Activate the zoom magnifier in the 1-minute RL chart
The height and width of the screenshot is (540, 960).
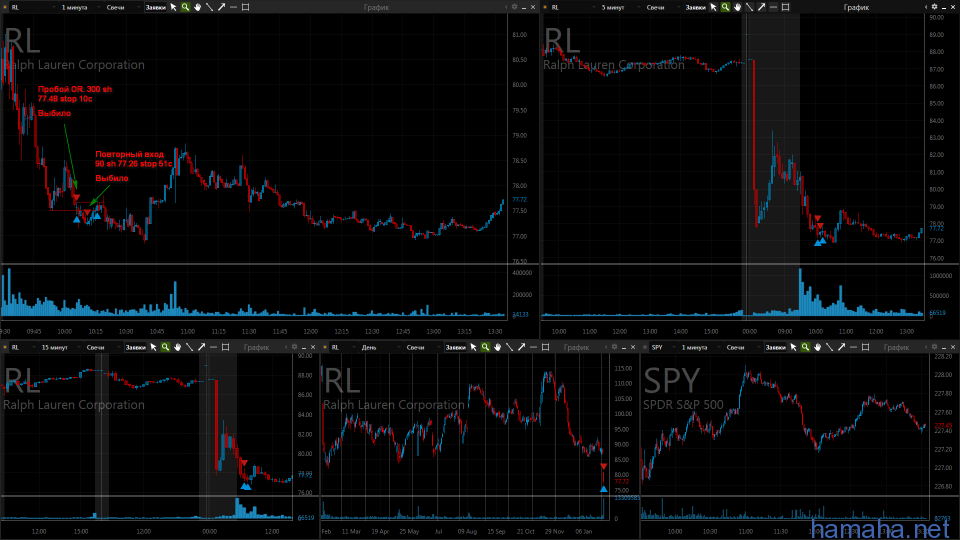(x=186, y=7)
